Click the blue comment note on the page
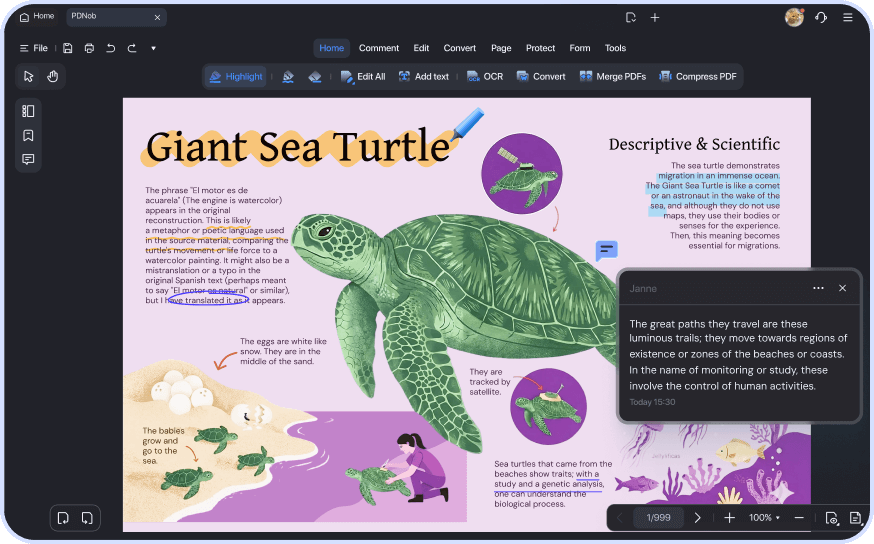This screenshot has width=874, height=544. (606, 251)
